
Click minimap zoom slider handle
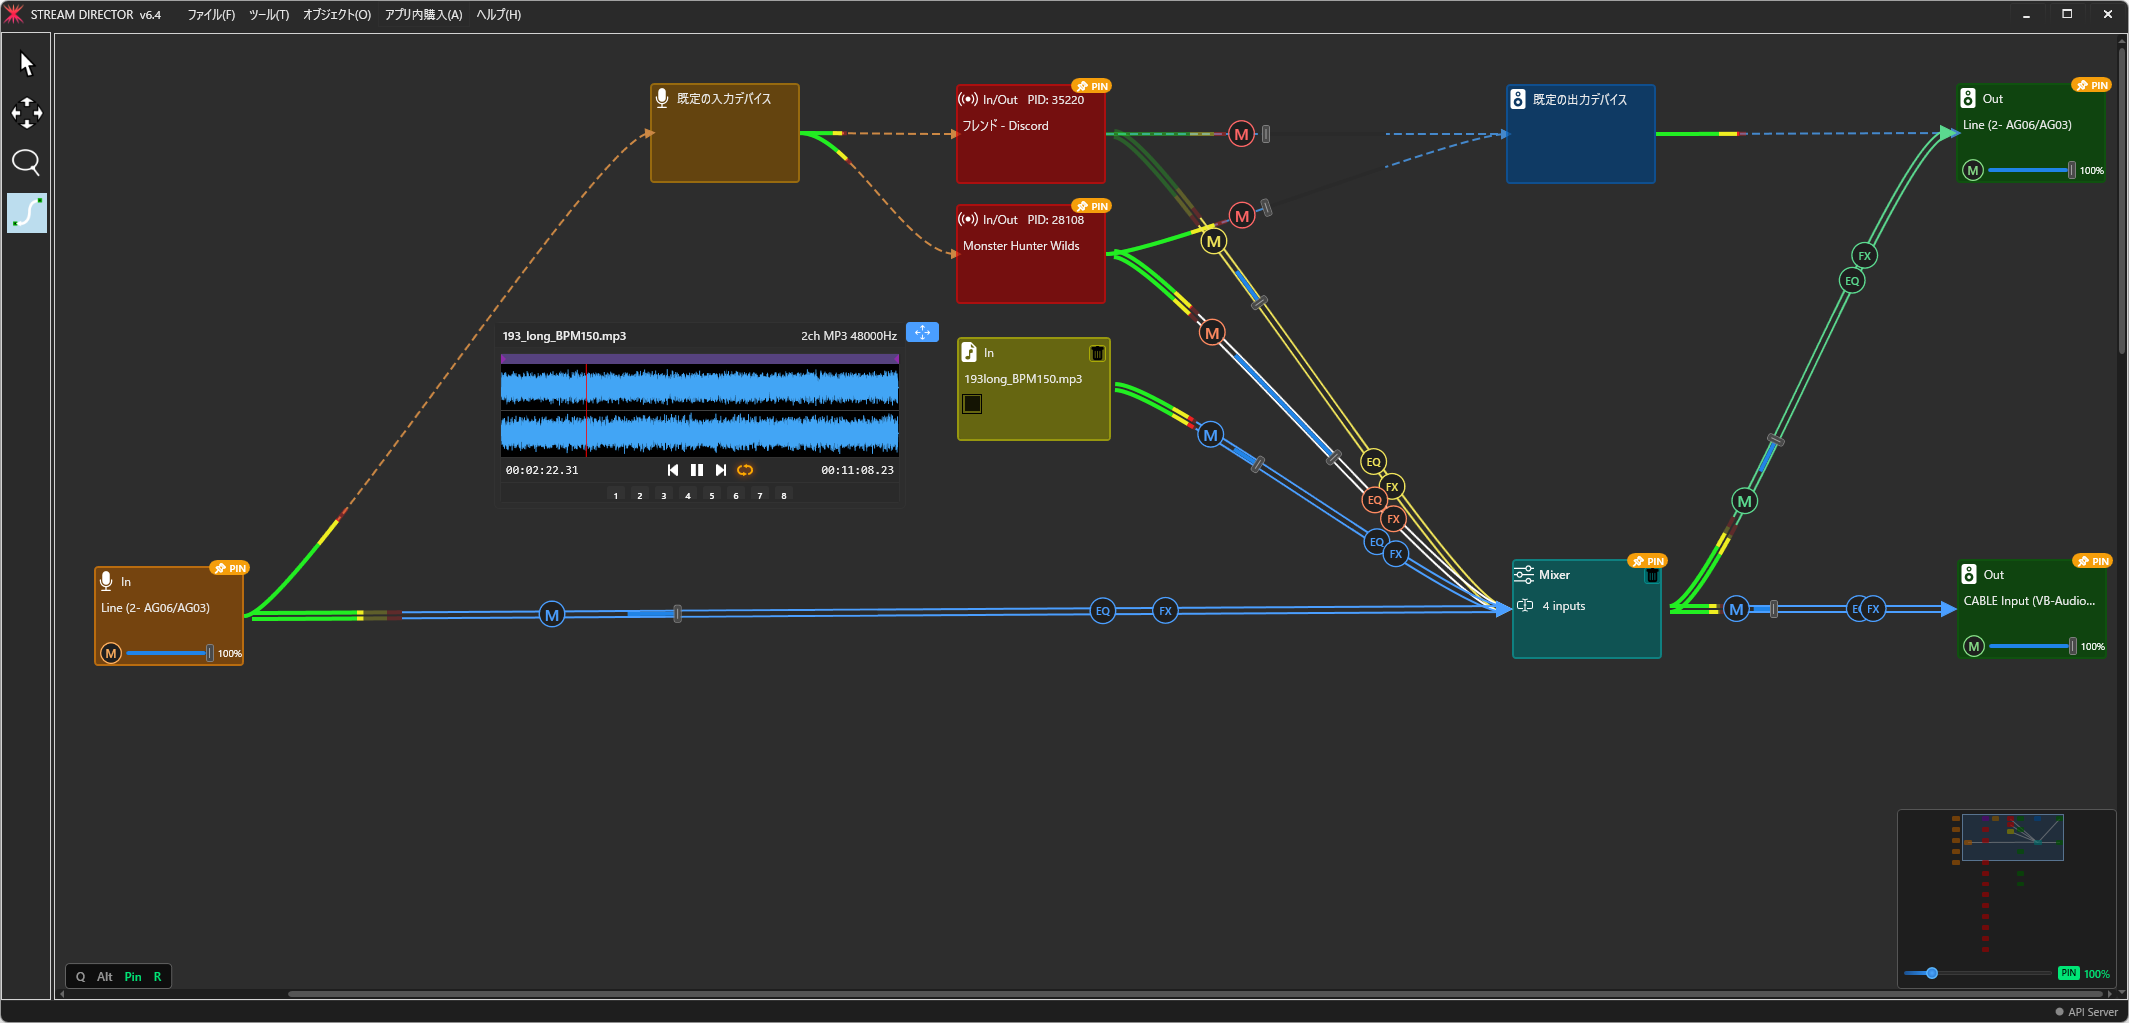pos(1932,973)
